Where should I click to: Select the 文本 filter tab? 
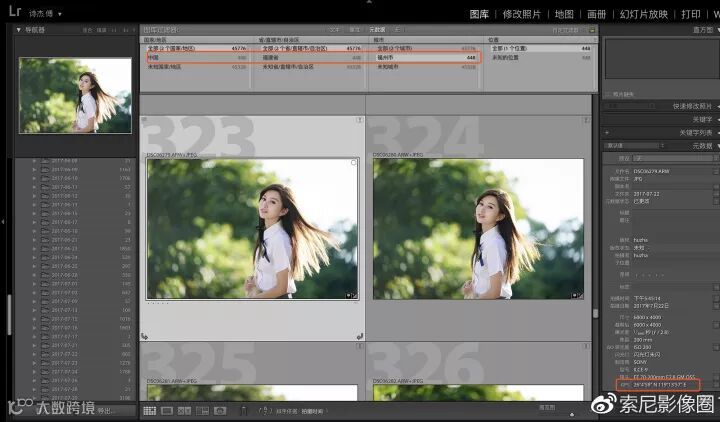tap(334, 30)
